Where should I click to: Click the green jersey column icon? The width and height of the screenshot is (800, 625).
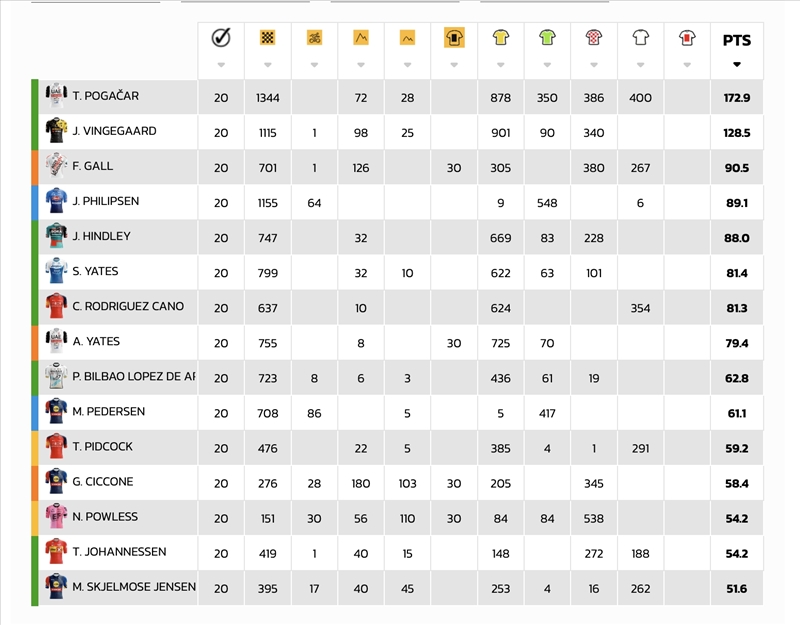(547, 38)
